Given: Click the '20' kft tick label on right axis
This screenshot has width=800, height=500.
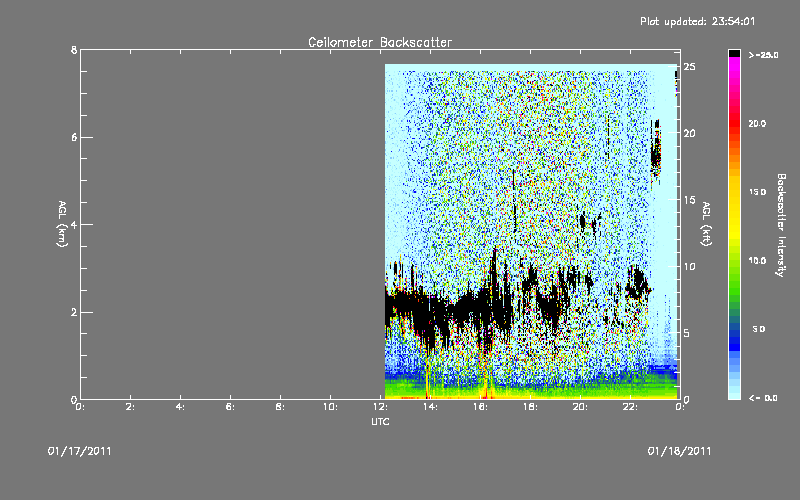Looking at the screenshot, I should pos(689,133).
